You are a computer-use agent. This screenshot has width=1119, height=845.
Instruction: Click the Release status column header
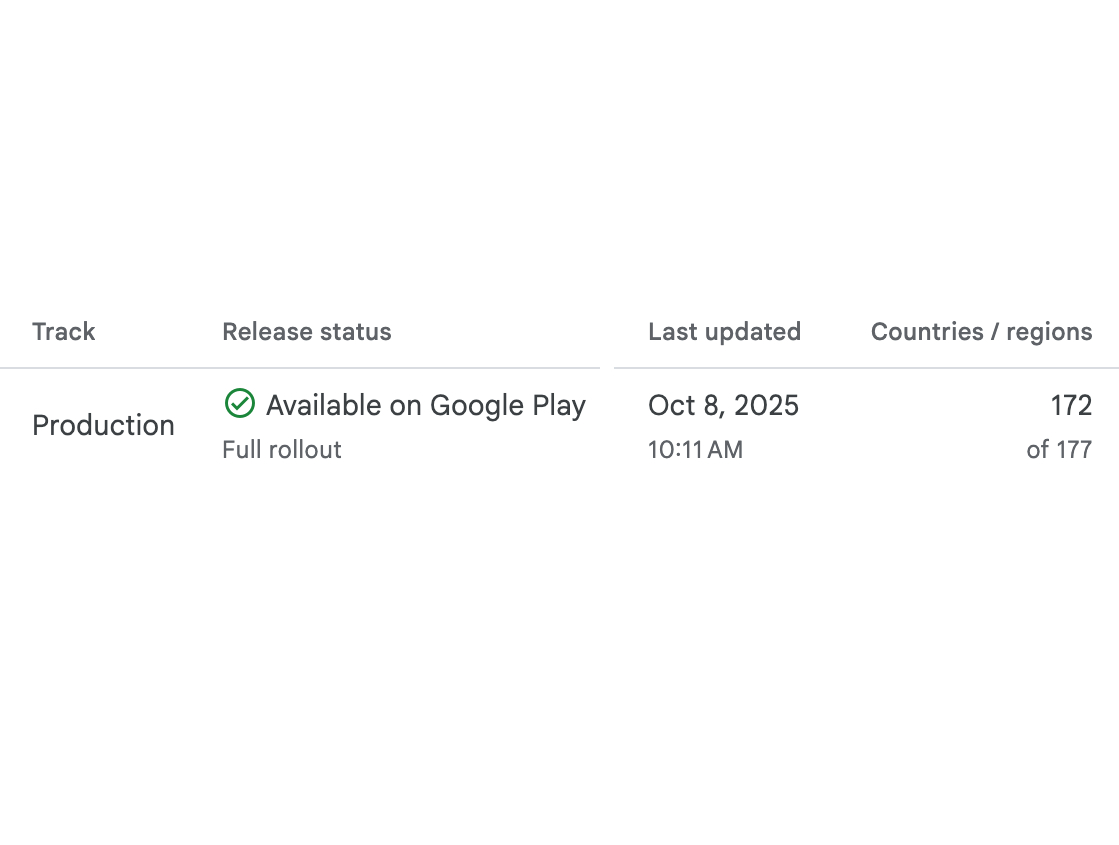click(x=306, y=332)
